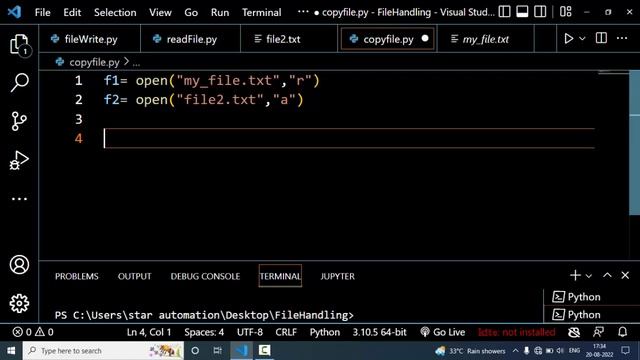Open the File menu
The image size is (640, 360).
(42, 12)
